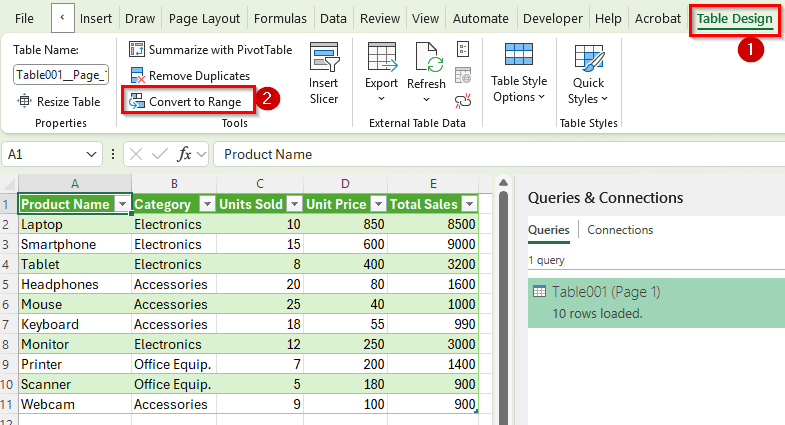The height and width of the screenshot is (425, 785).
Task: Select the Smartphone cell
Action: (75, 244)
